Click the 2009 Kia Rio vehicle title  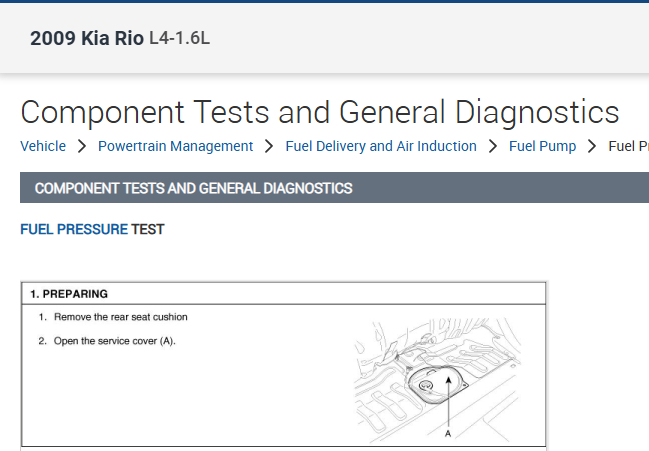point(87,39)
